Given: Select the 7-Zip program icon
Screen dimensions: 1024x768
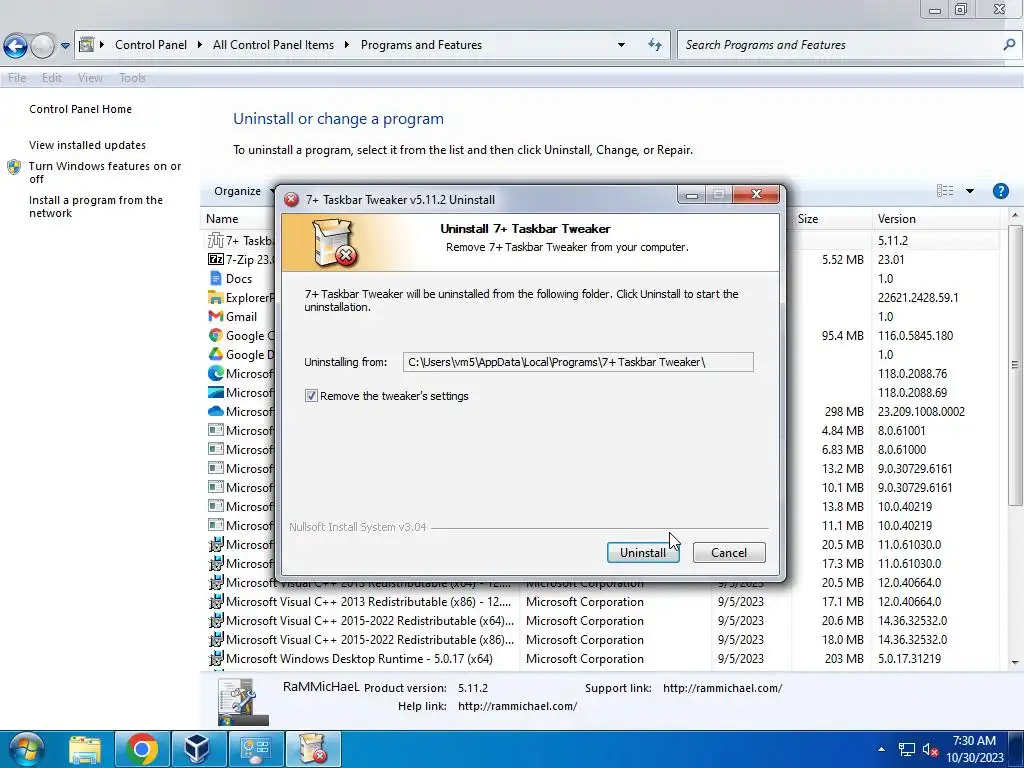Looking at the screenshot, I should pyautogui.click(x=216, y=259).
